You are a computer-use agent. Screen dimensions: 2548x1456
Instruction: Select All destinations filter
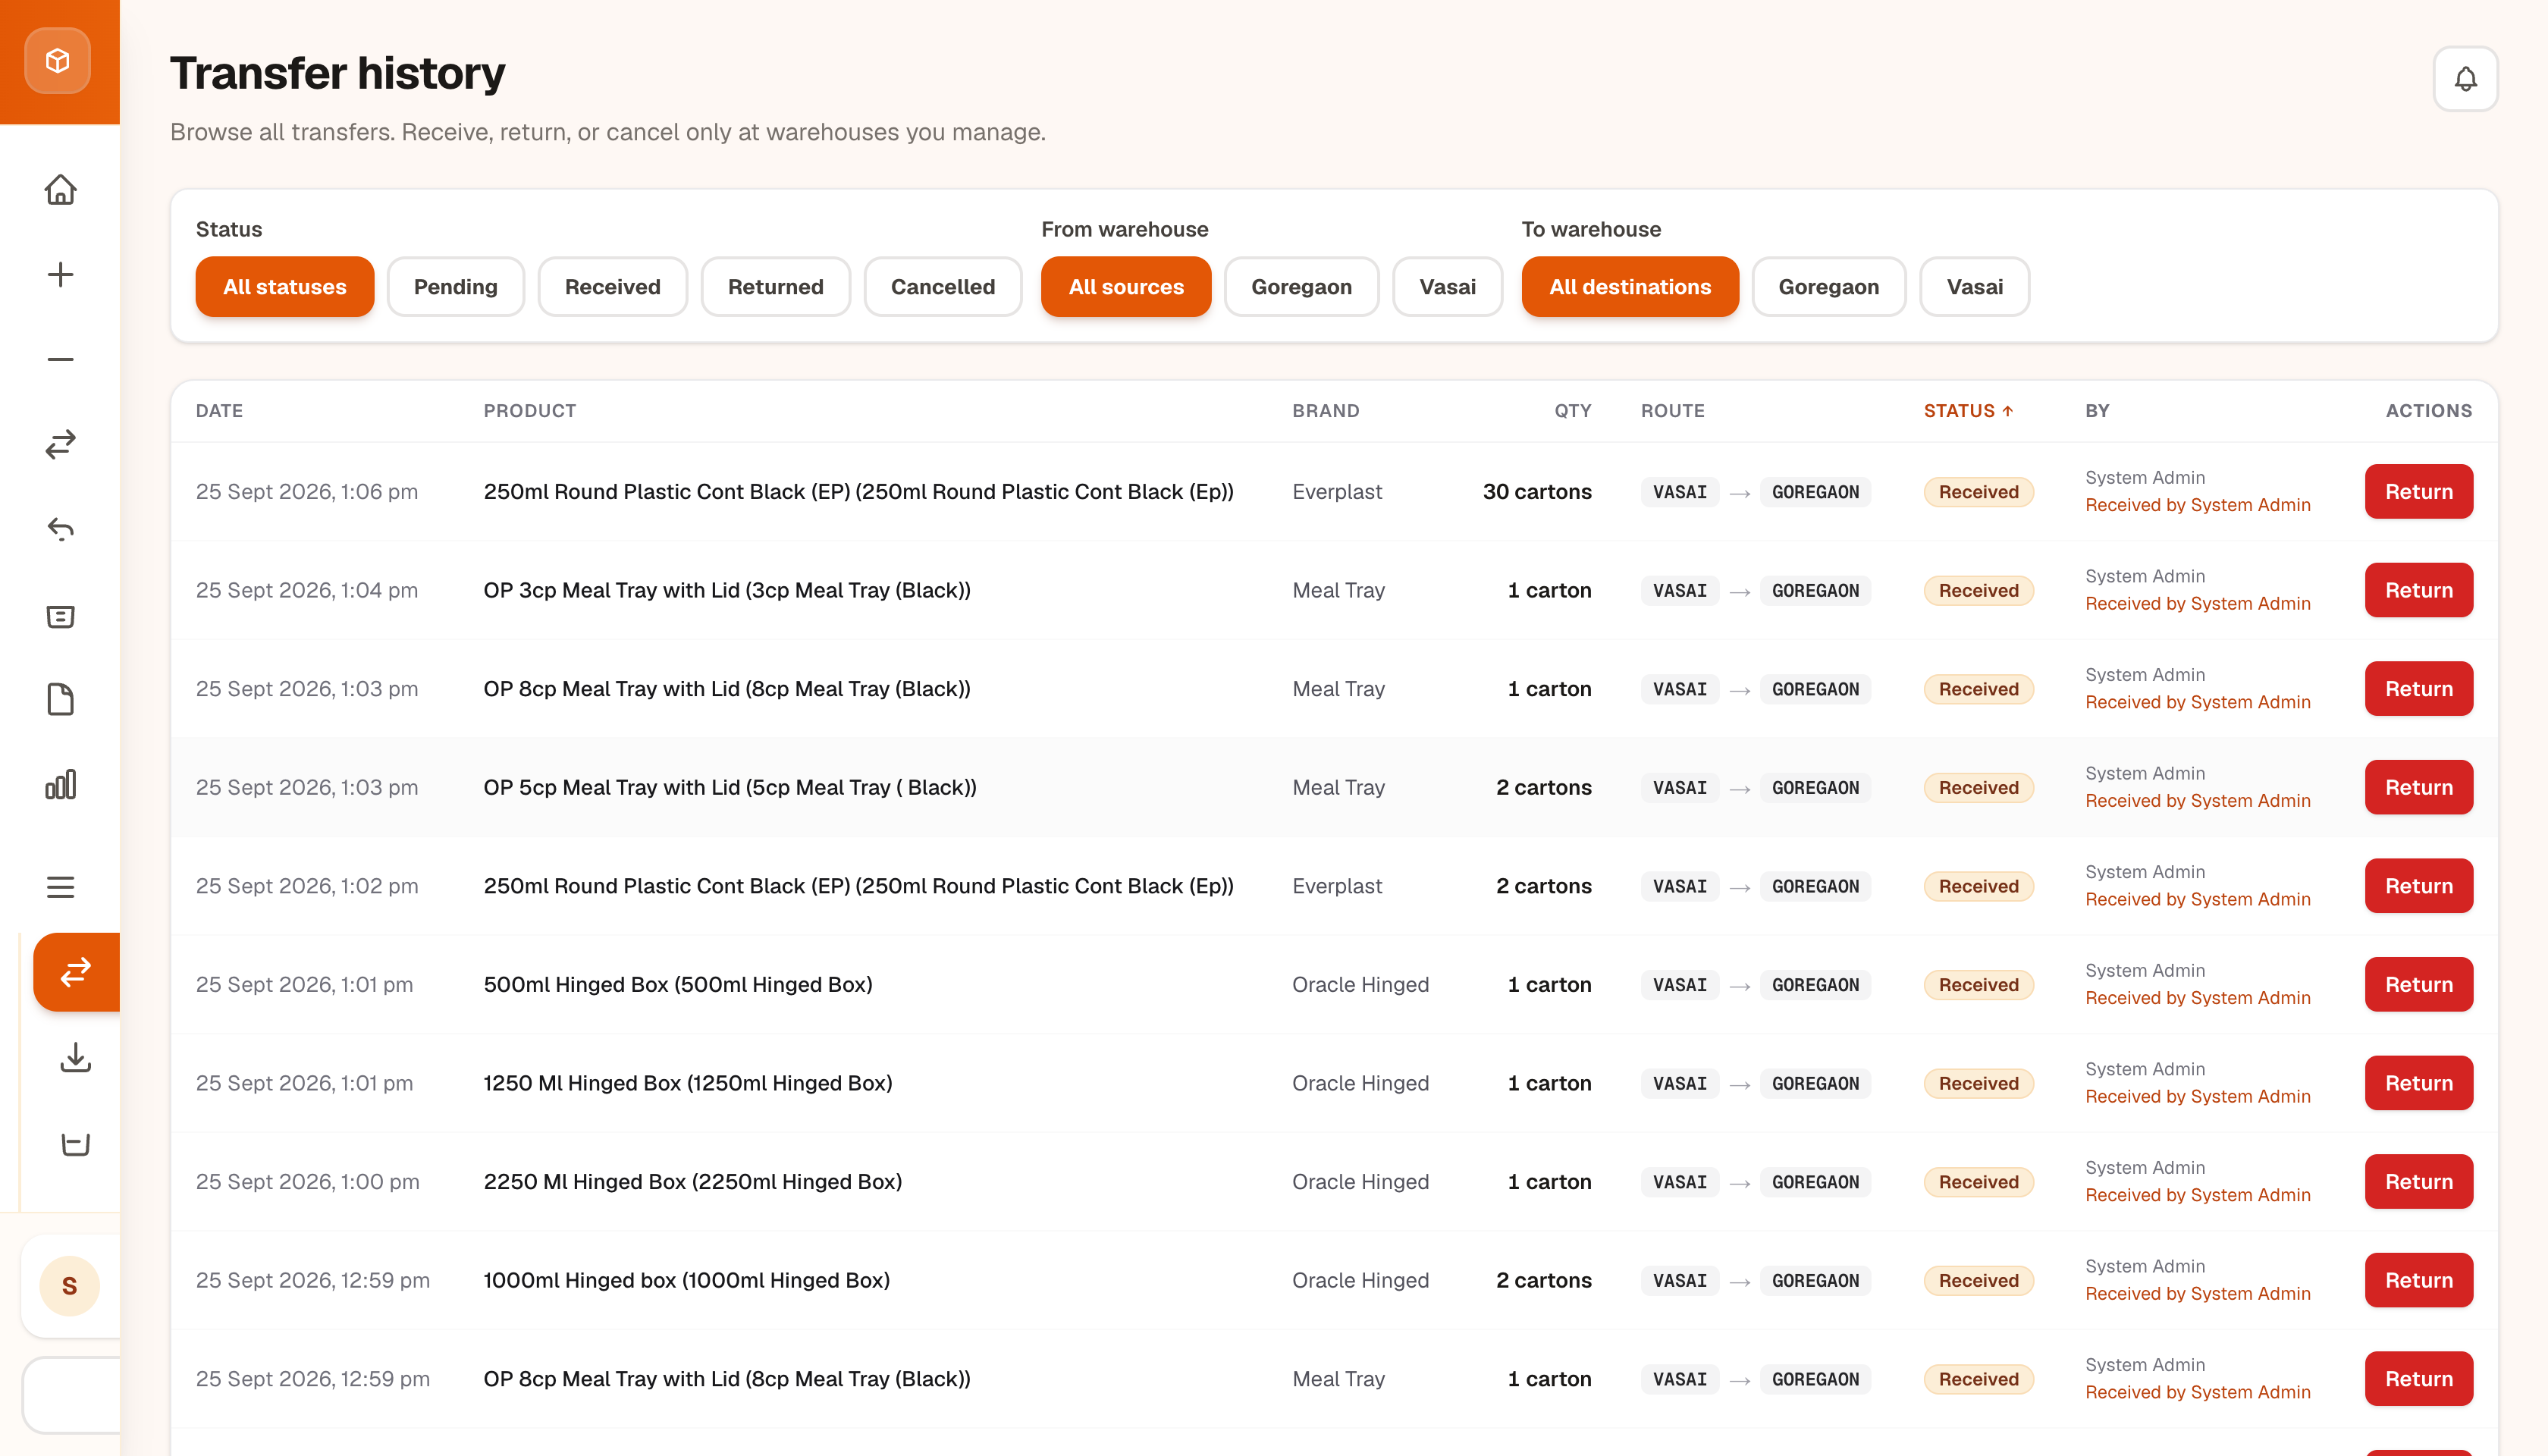(x=1630, y=287)
